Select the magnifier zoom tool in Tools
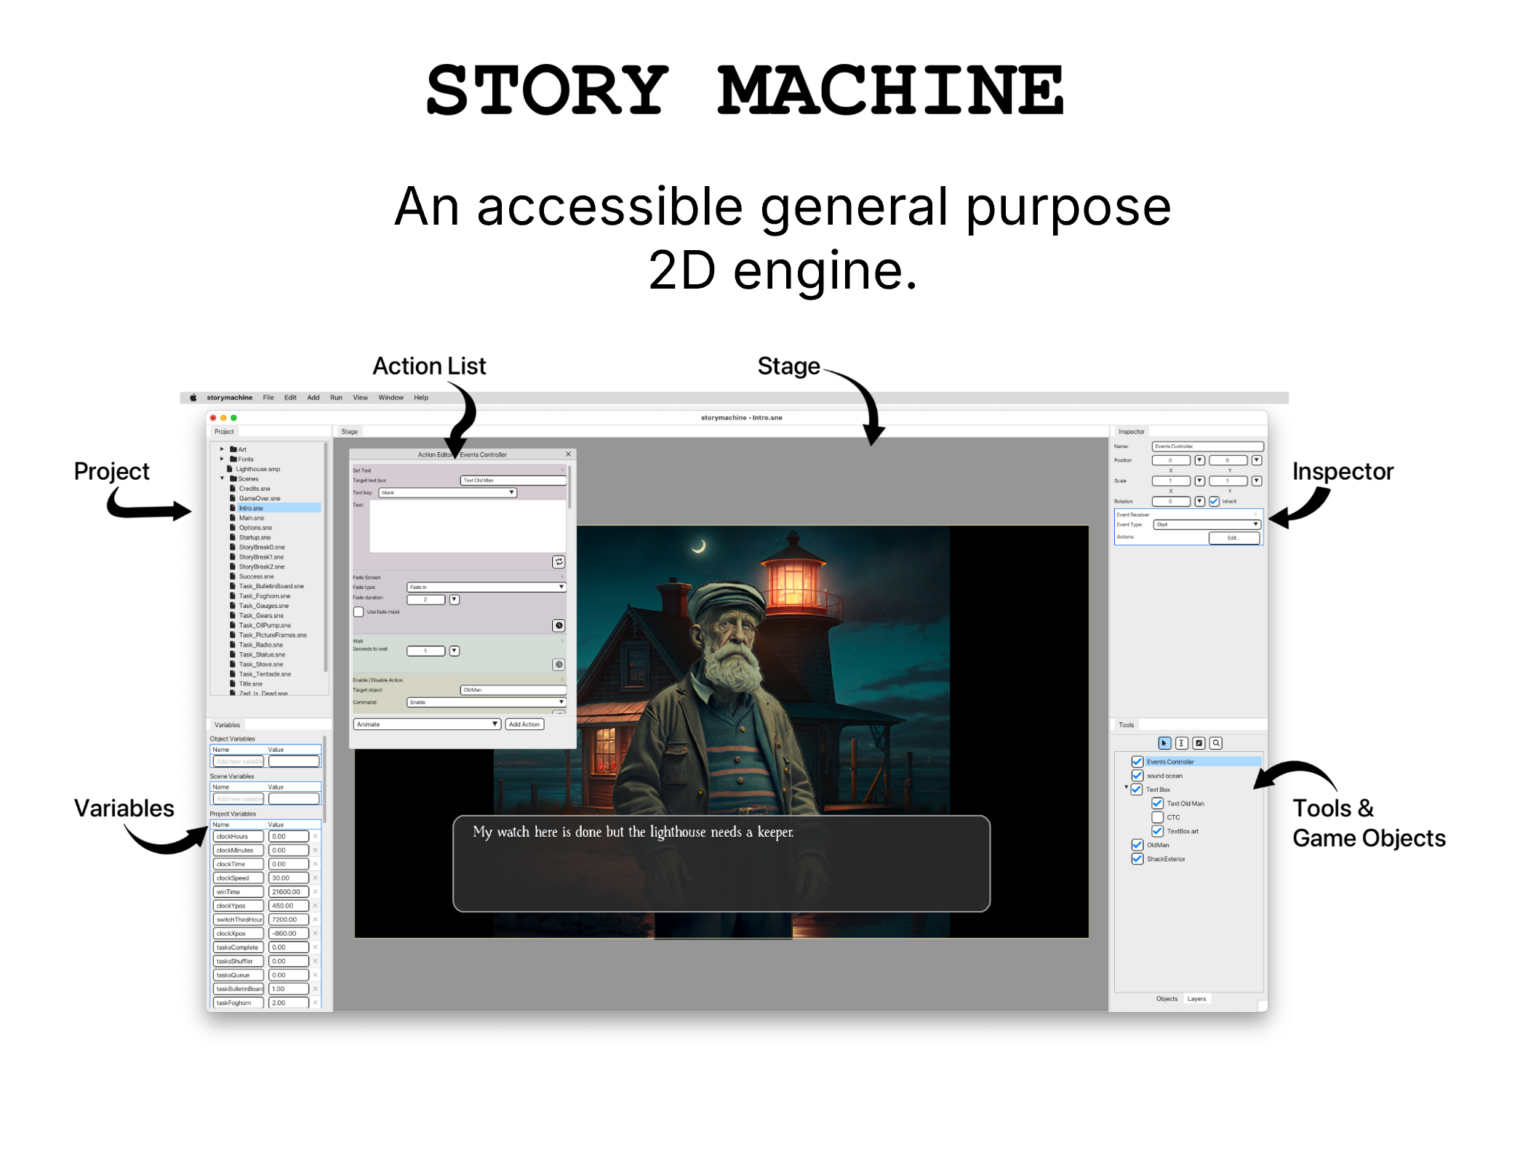This screenshot has height=1164, width=1536. [x=1216, y=743]
